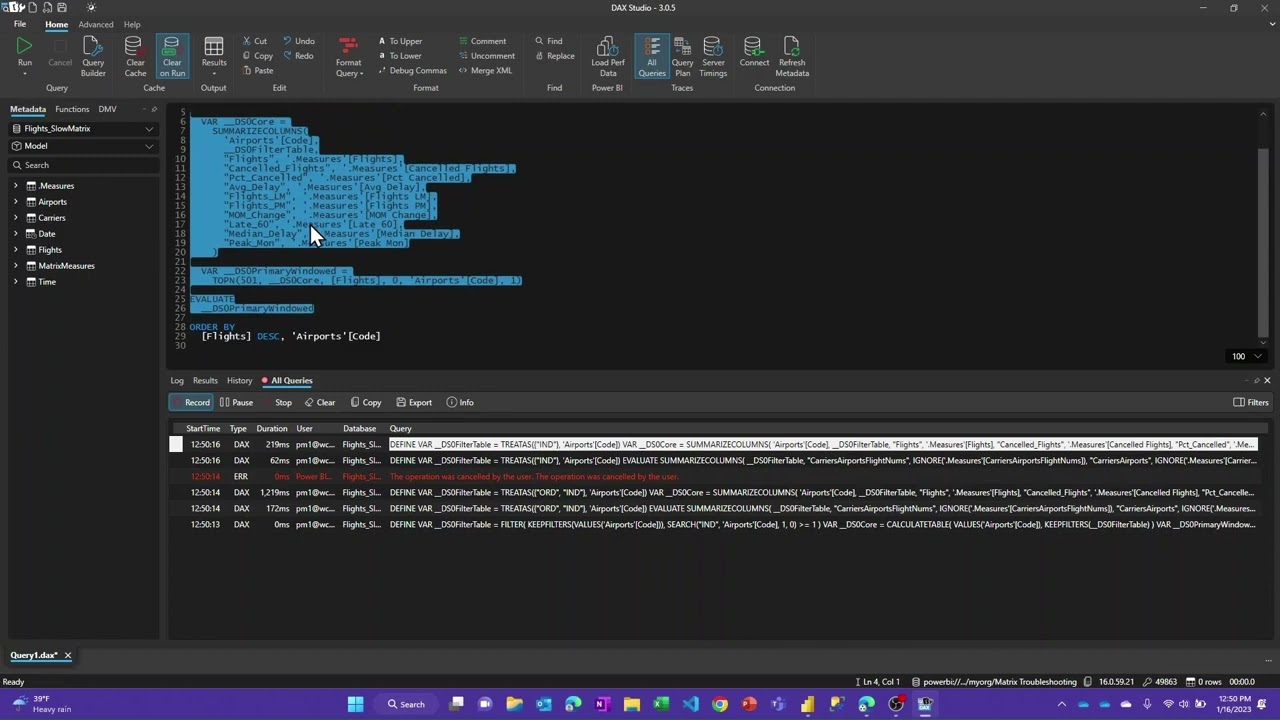Run the query with the Run button
Screen dimensions: 1280x720
(x=24, y=55)
